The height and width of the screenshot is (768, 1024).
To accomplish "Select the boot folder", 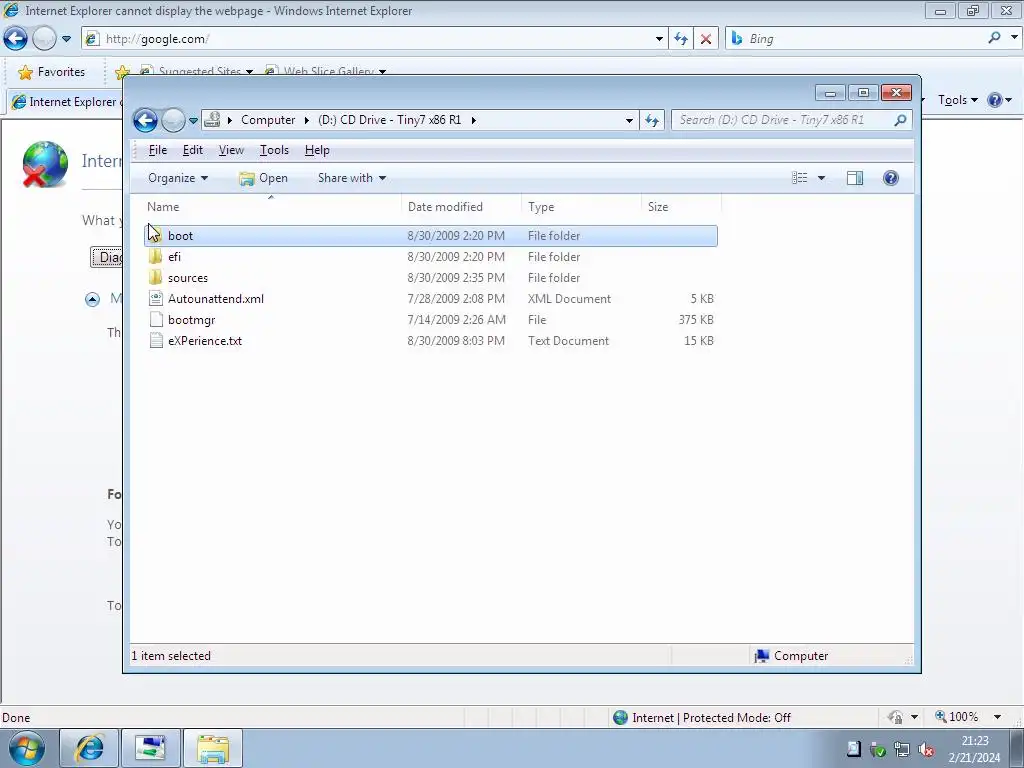I will click(430, 236).
